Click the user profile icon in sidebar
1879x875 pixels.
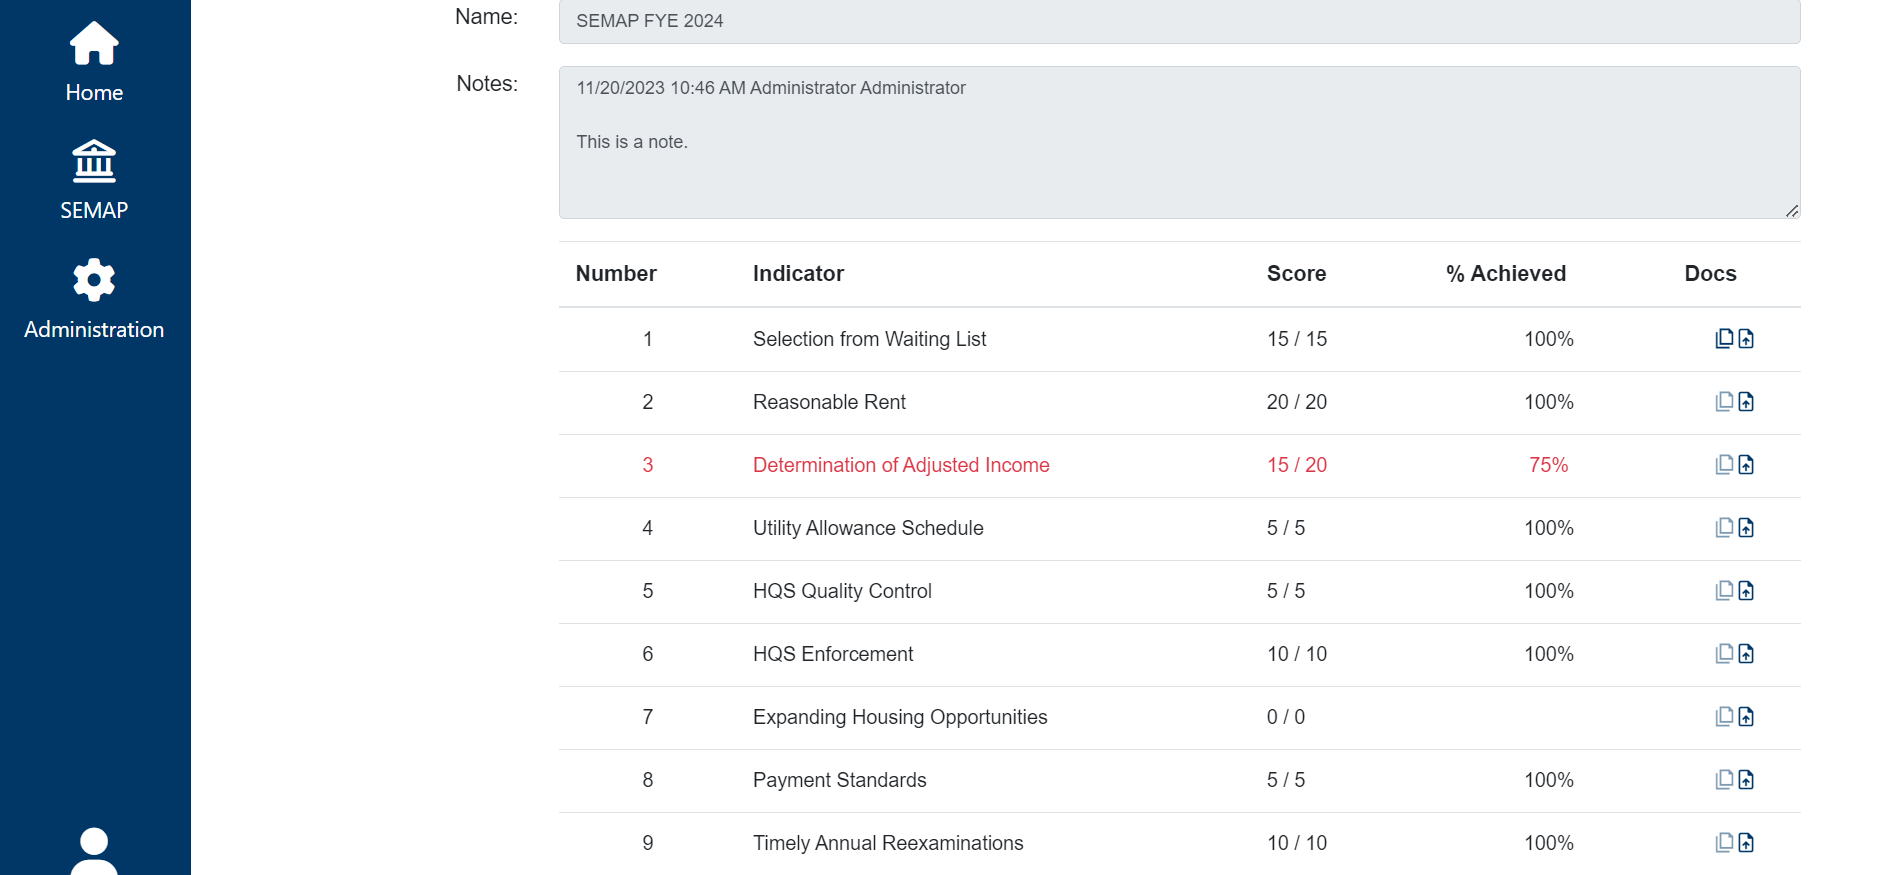tap(94, 850)
